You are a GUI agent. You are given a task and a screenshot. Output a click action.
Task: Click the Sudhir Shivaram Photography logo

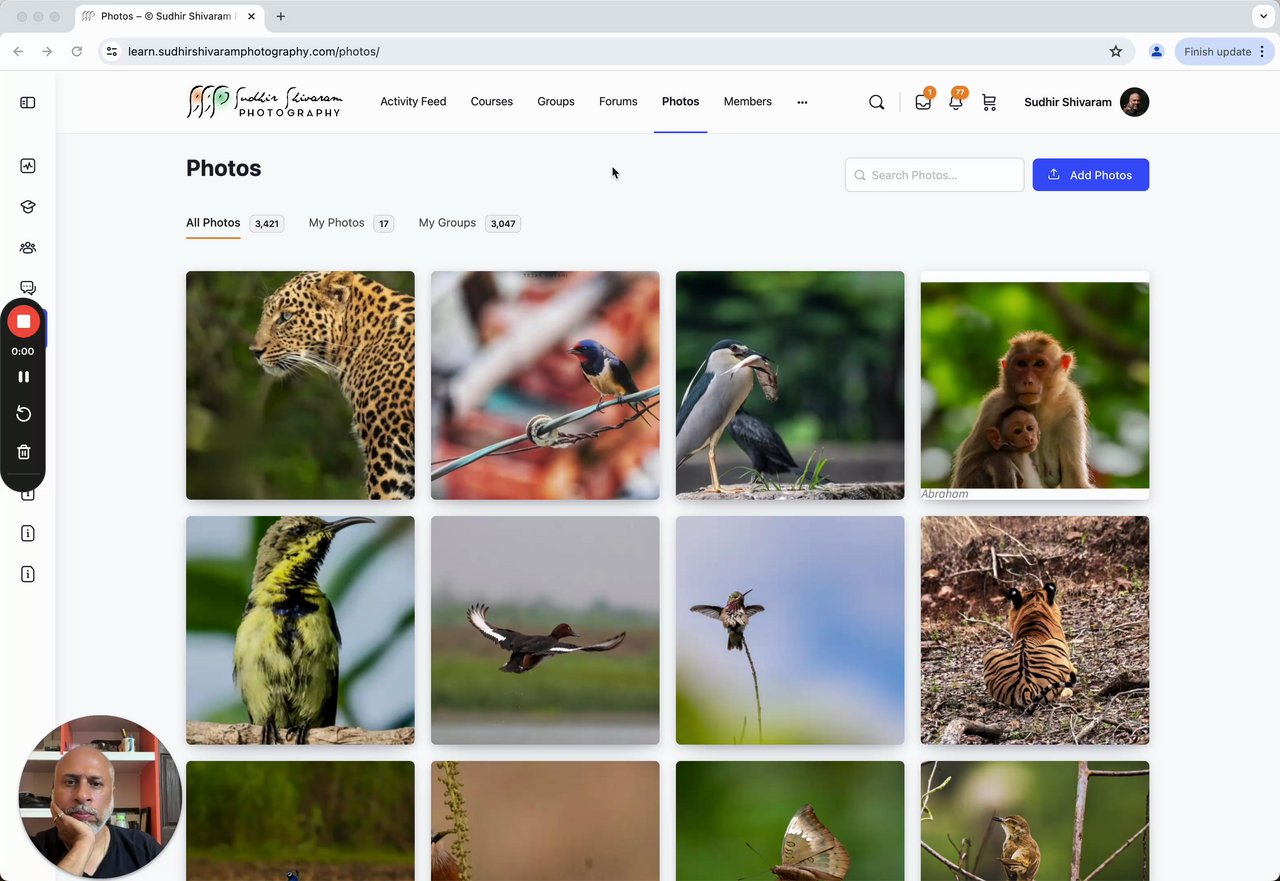(264, 101)
